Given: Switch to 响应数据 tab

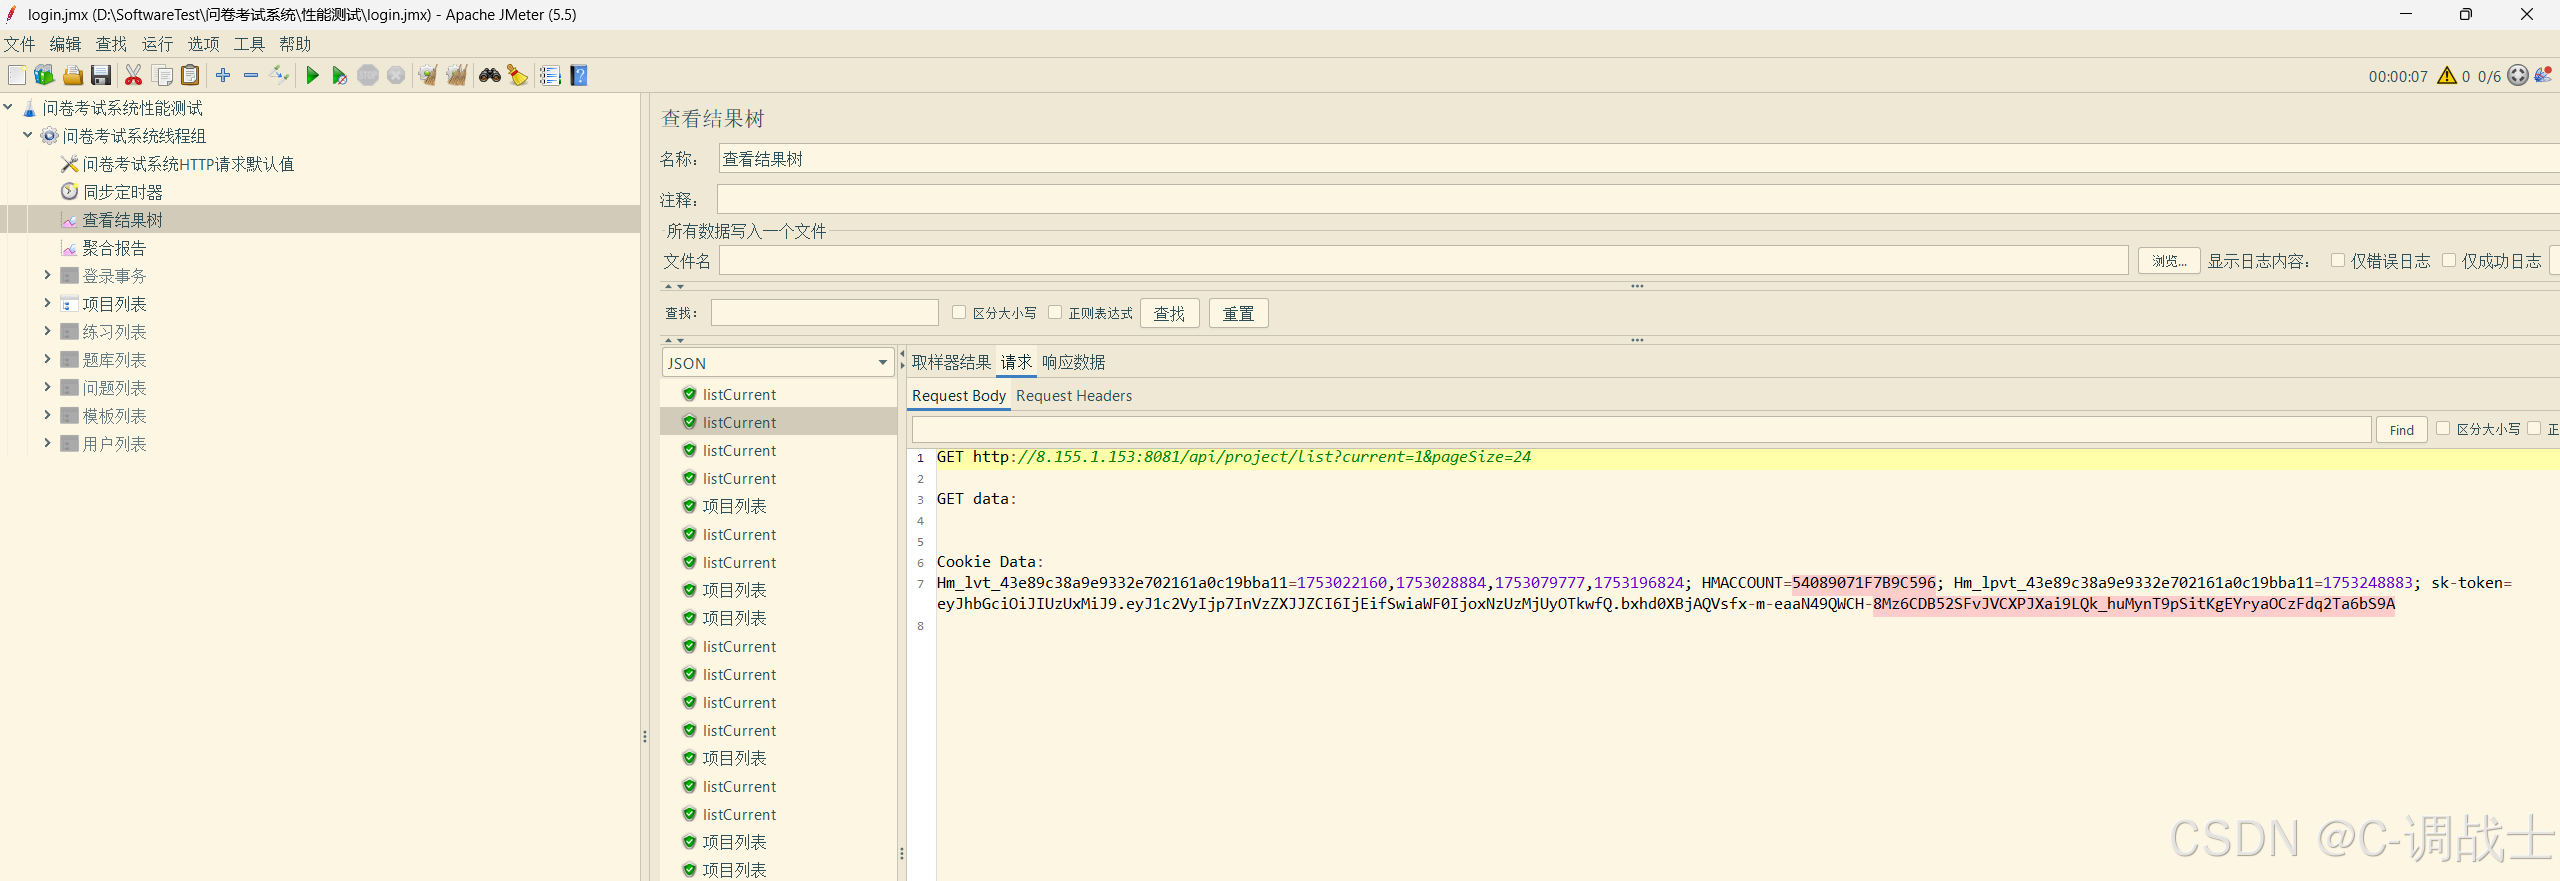Looking at the screenshot, I should click(x=1073, y=362).
